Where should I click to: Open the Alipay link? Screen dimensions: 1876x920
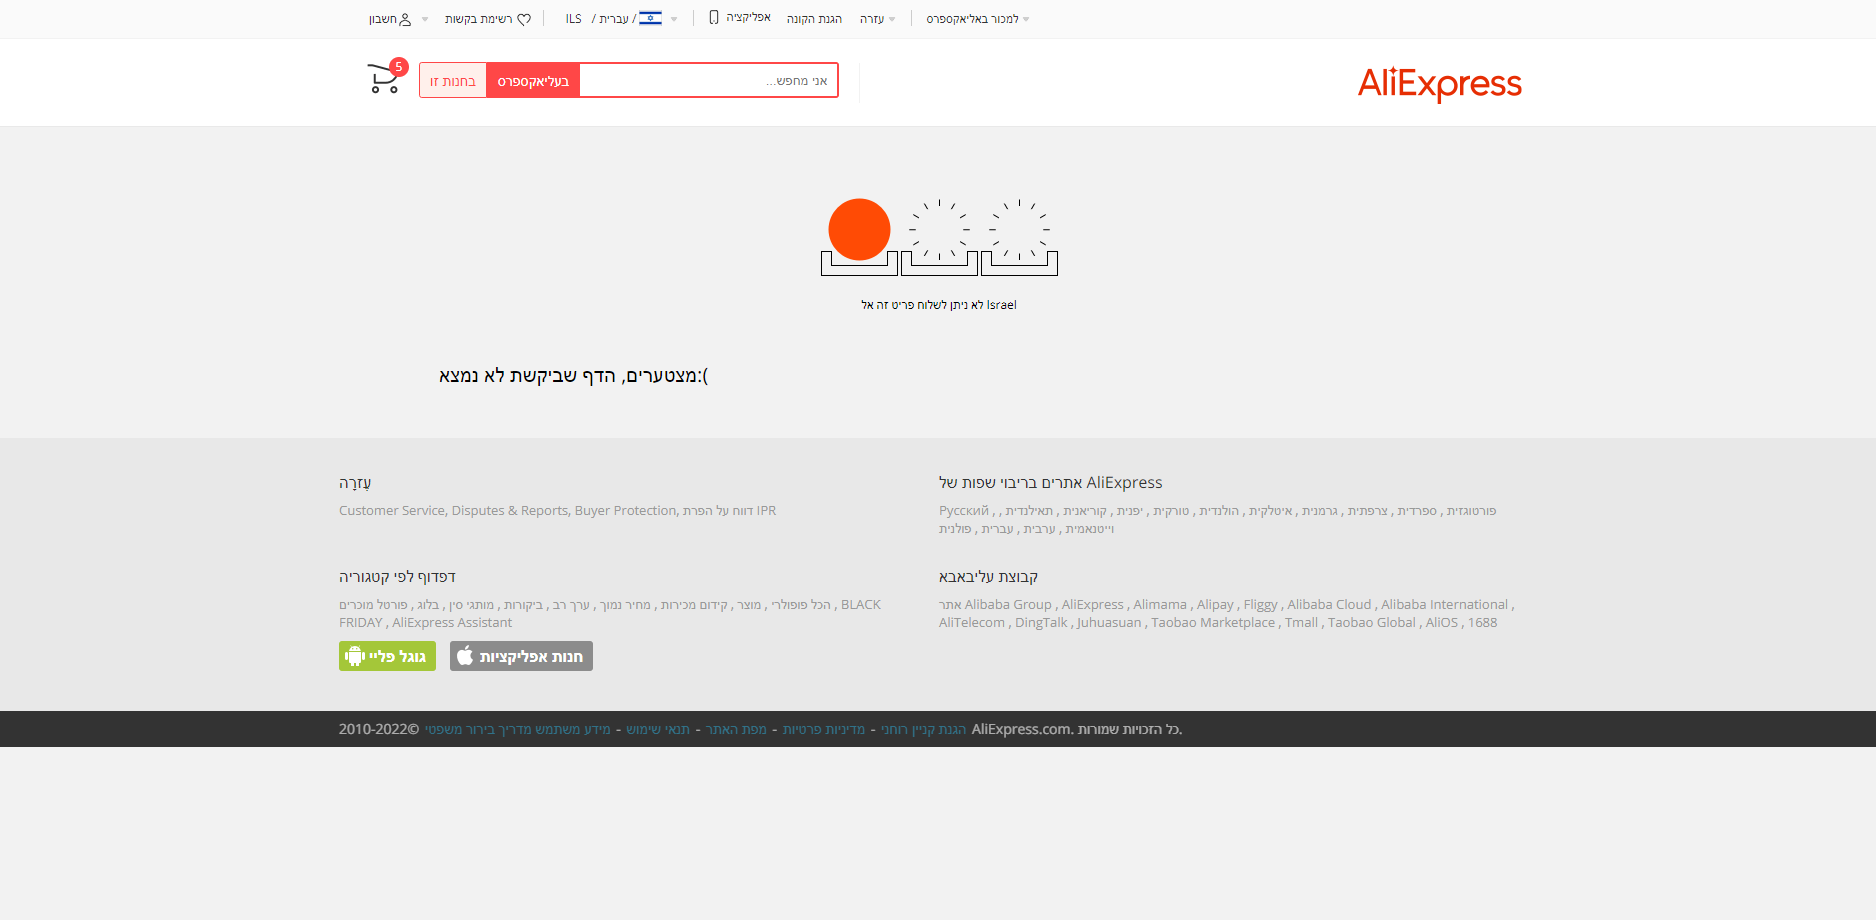pos(1215,604)
